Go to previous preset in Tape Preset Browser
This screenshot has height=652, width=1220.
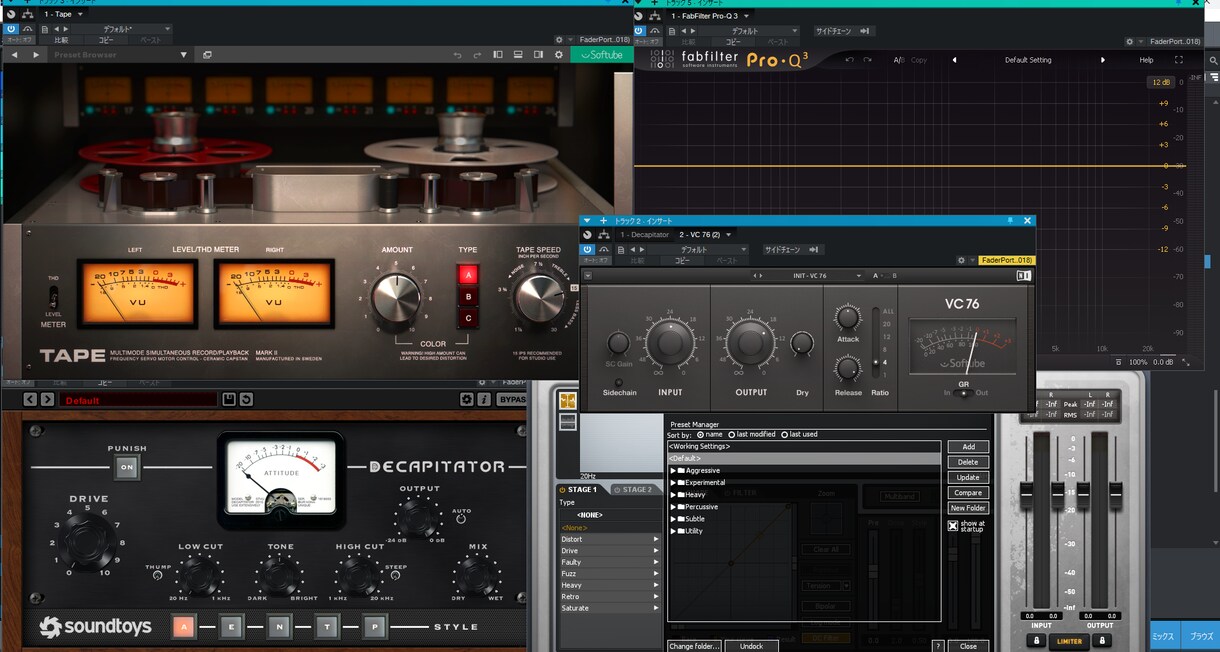(15, 55)
